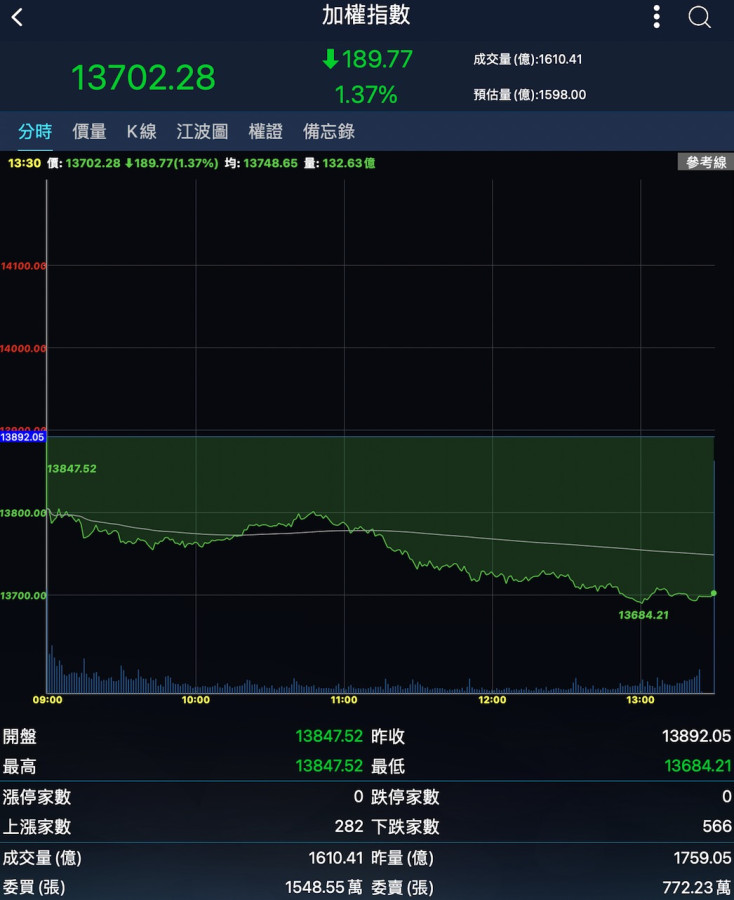Open the K線 candlestick tab
The width and height of the screenshot is (734, 900).
tap(141, 131)
